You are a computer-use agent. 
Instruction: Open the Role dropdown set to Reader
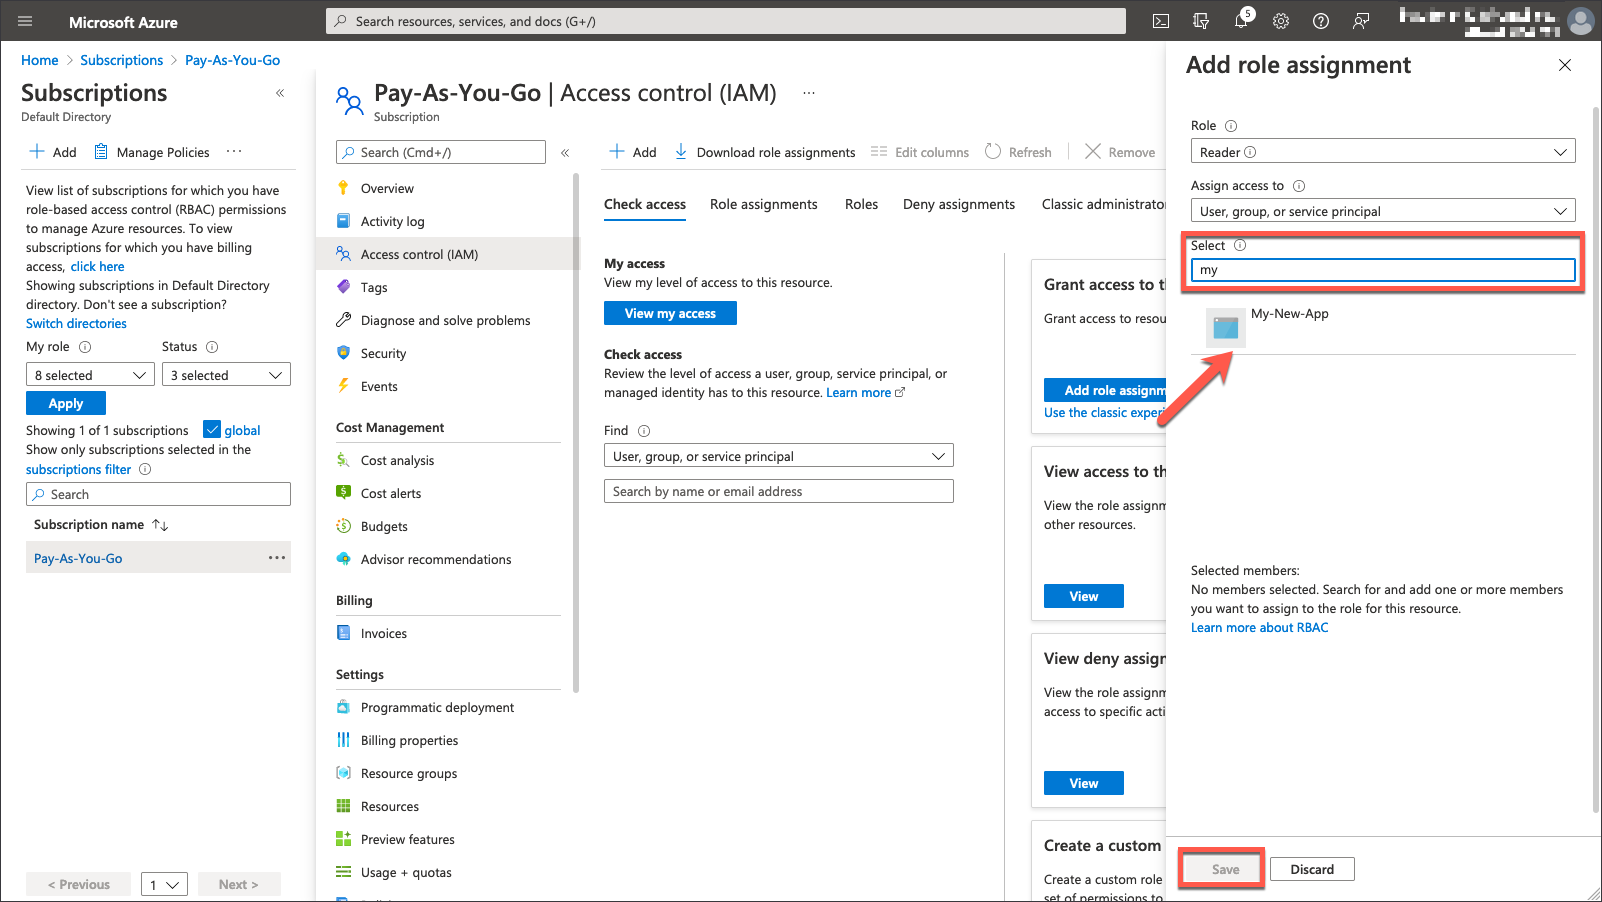1383,151
